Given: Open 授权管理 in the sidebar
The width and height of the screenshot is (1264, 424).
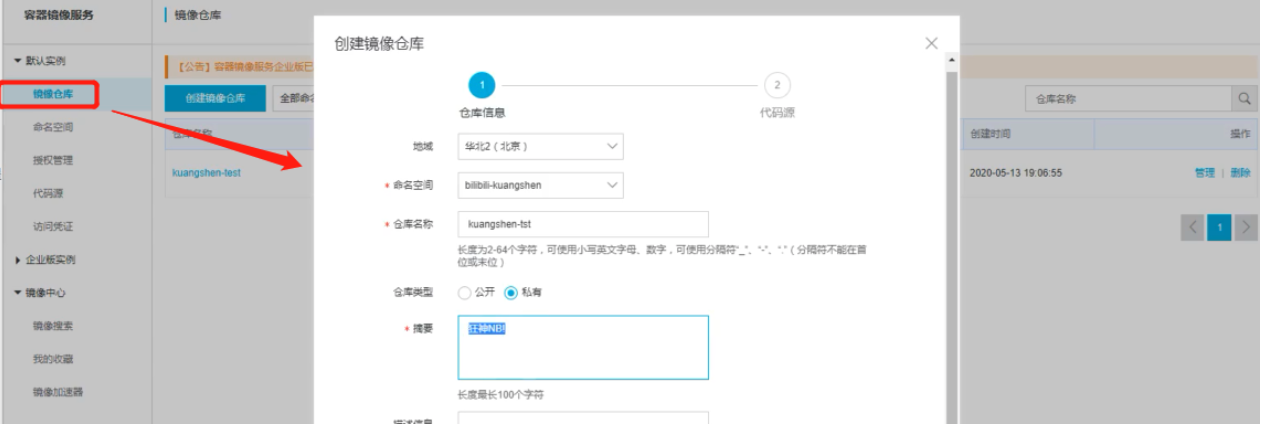Looking at the screenshot, I should tap(52, 160).
